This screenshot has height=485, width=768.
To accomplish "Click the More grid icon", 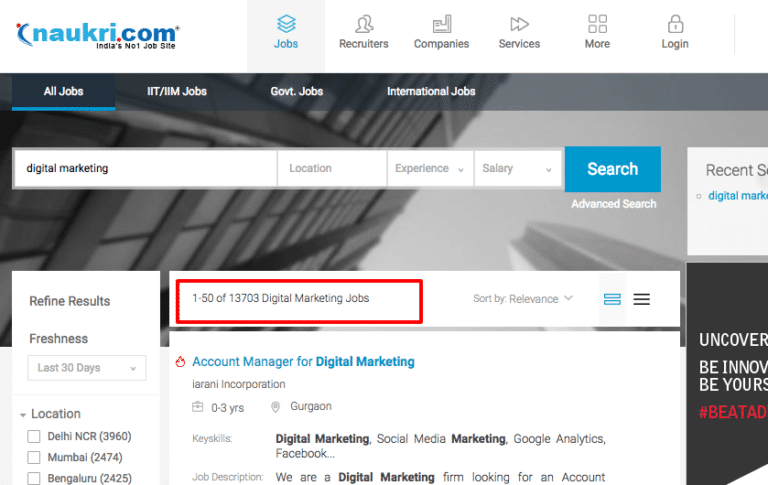I will pyautogui.click(x=597, y=23).
